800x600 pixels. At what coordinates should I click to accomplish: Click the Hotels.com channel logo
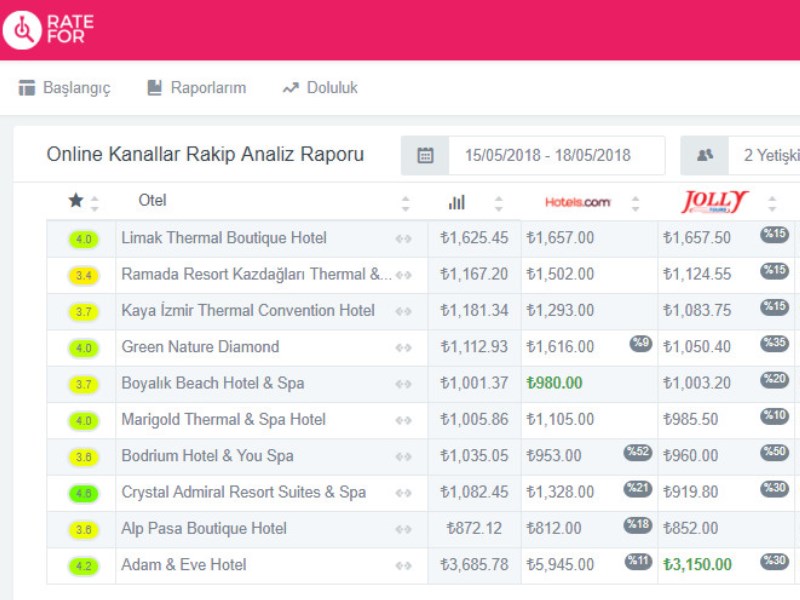pyautogui.click(x=577, y=202)
